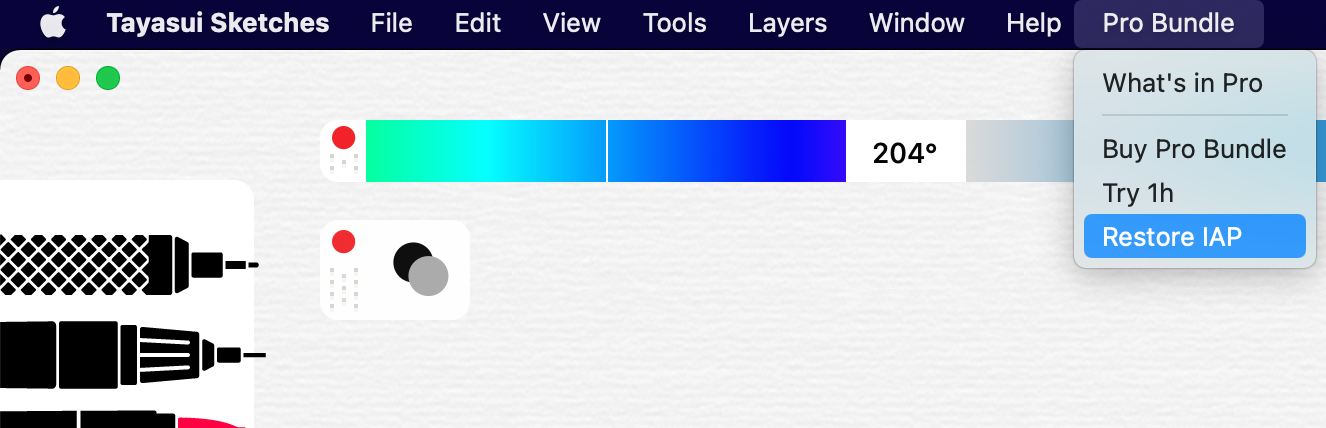This screenshot has height=428, width=1326.
Task: Open the Tools menu
Action: [675, 23]
